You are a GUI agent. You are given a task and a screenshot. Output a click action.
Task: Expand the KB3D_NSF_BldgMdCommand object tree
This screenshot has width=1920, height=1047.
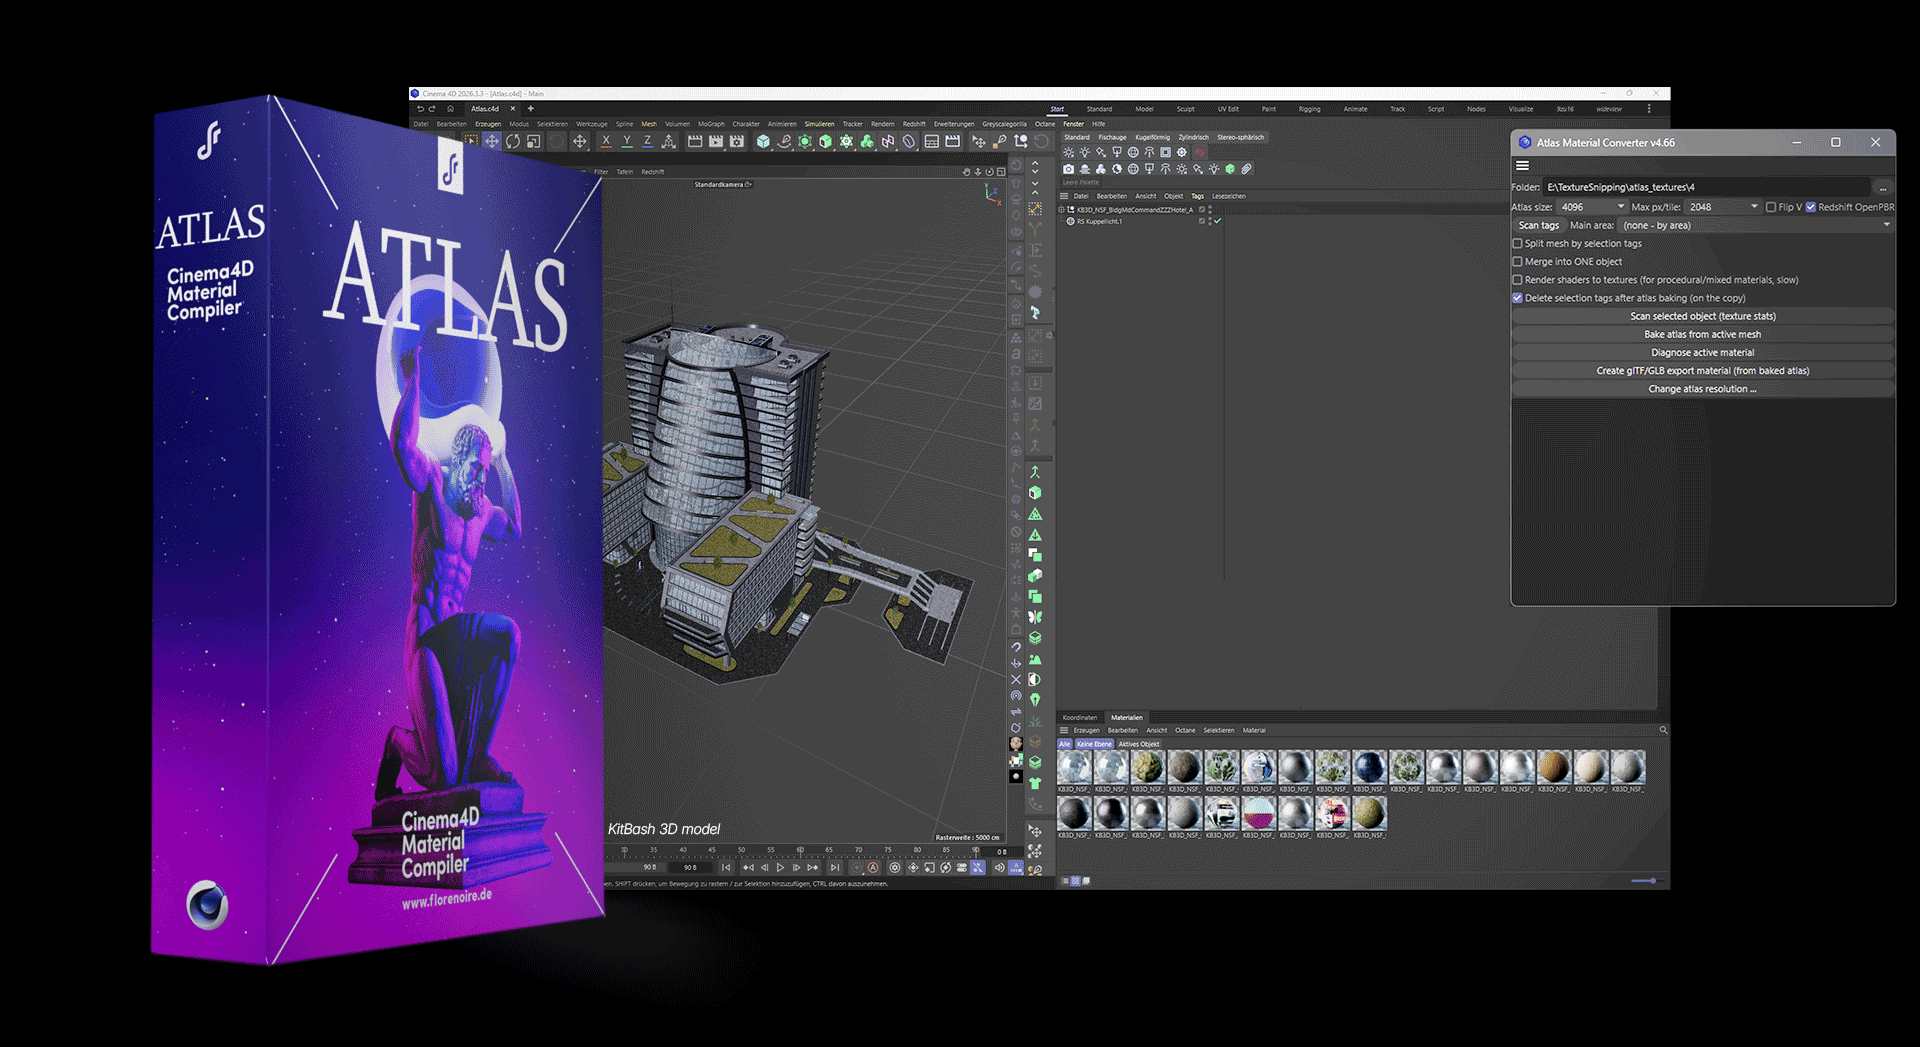tap(1061, 210)
